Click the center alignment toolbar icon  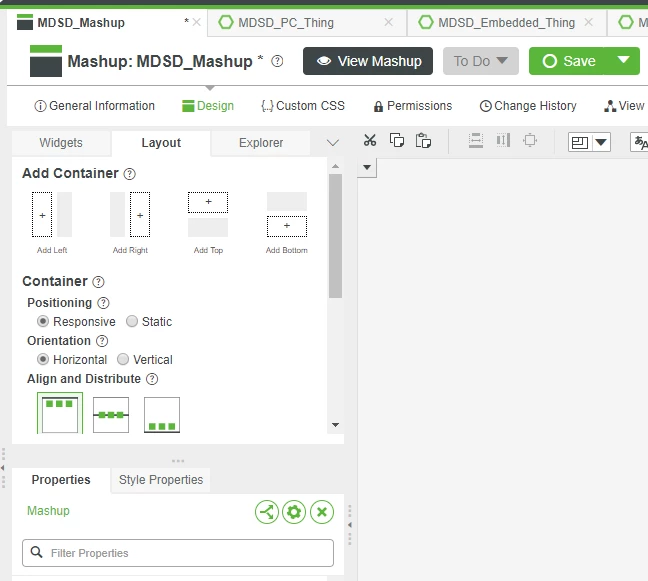pyautogui.click(x=530, y=140)
